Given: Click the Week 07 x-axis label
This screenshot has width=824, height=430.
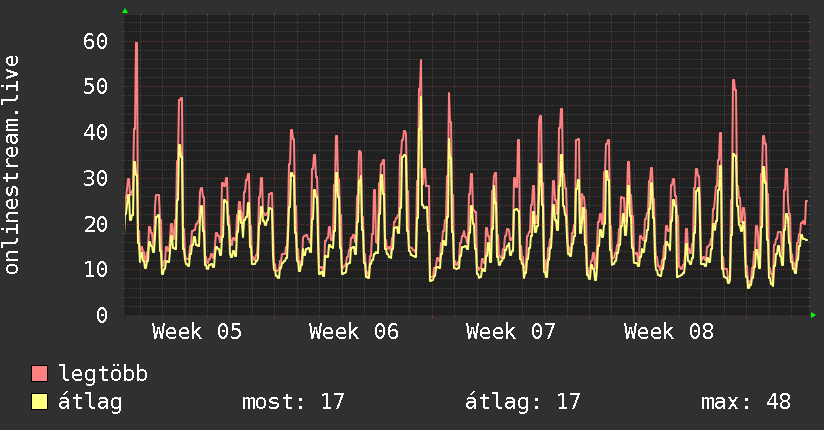Looking at the screenshot, I should (x=511, y=331).
